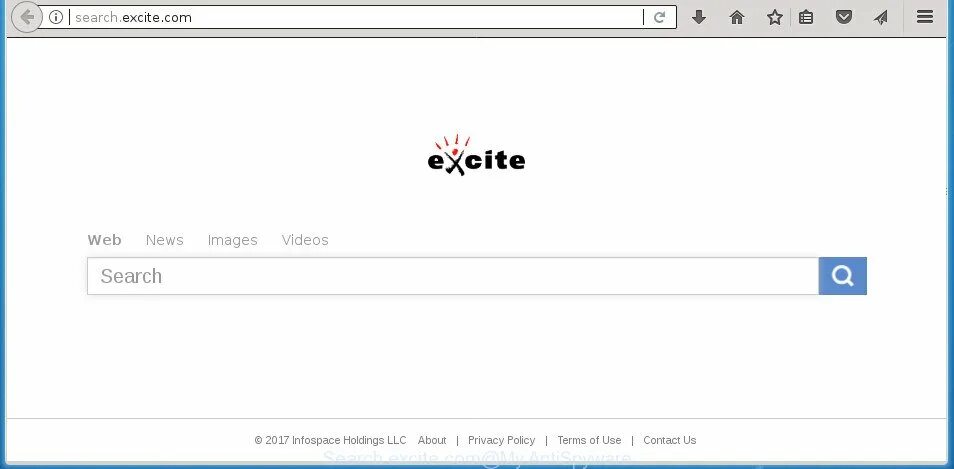The image size is (954, 469).
Task: Focus the Search text field
Action: point(453,276)
